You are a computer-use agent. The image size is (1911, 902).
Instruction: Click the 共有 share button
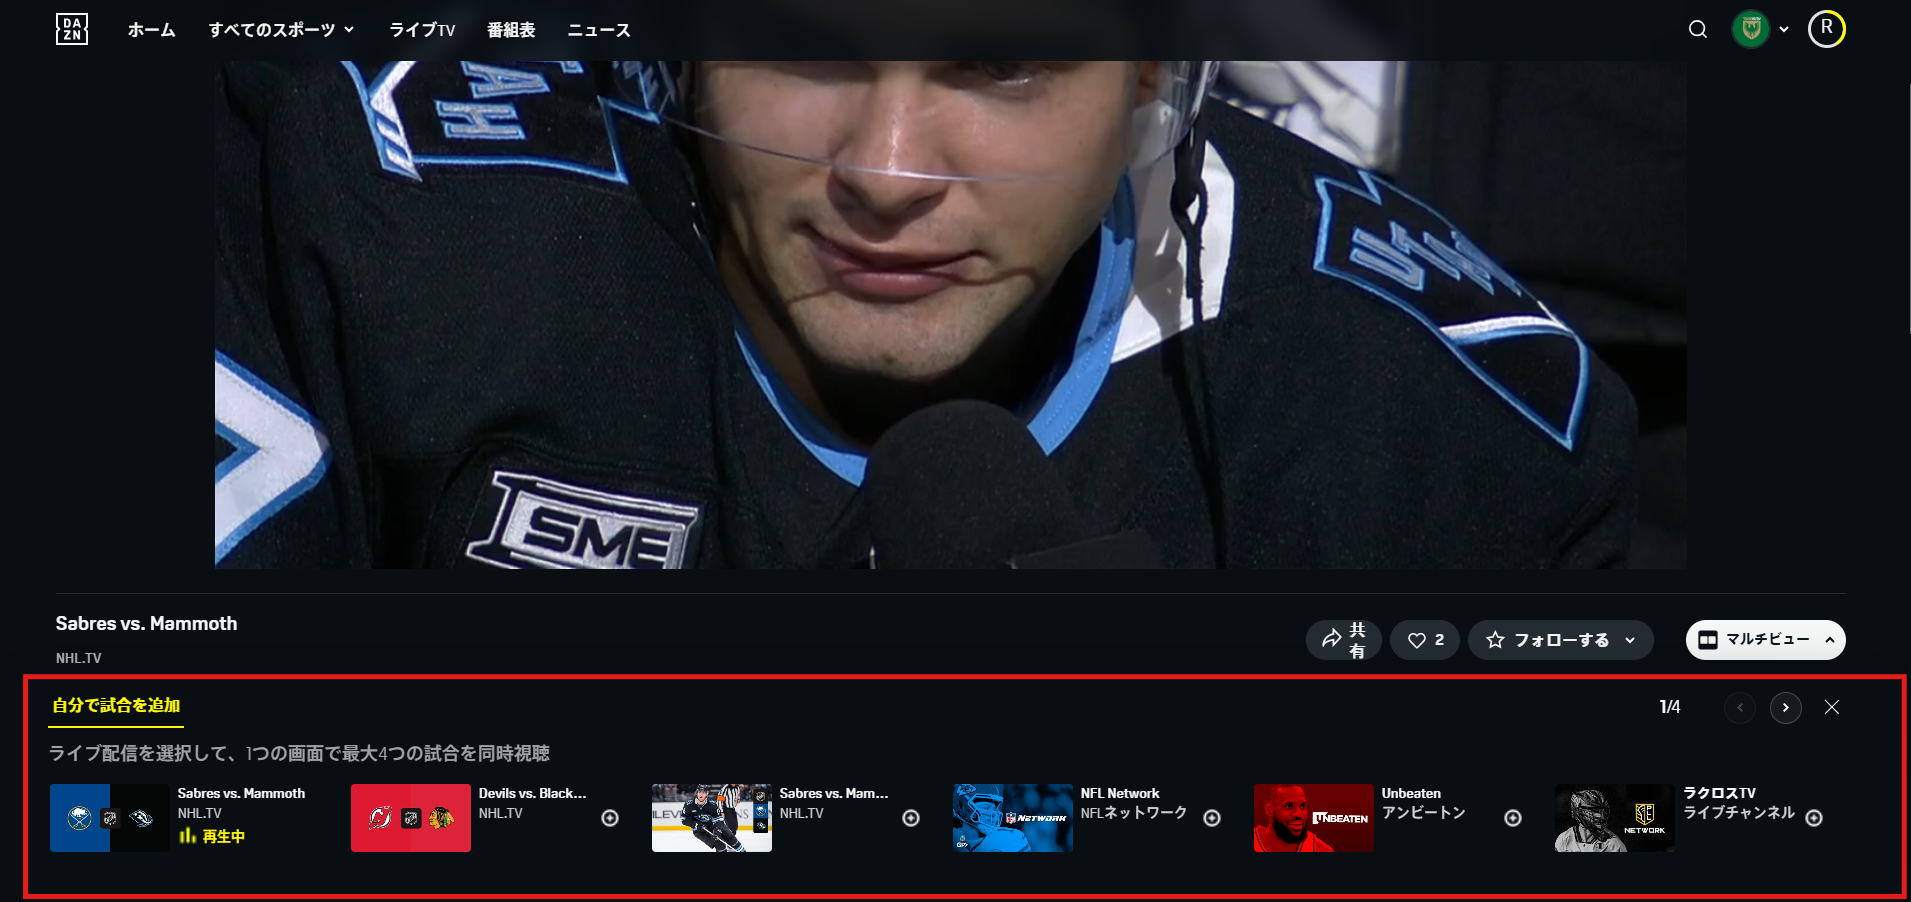point(1343,640)
